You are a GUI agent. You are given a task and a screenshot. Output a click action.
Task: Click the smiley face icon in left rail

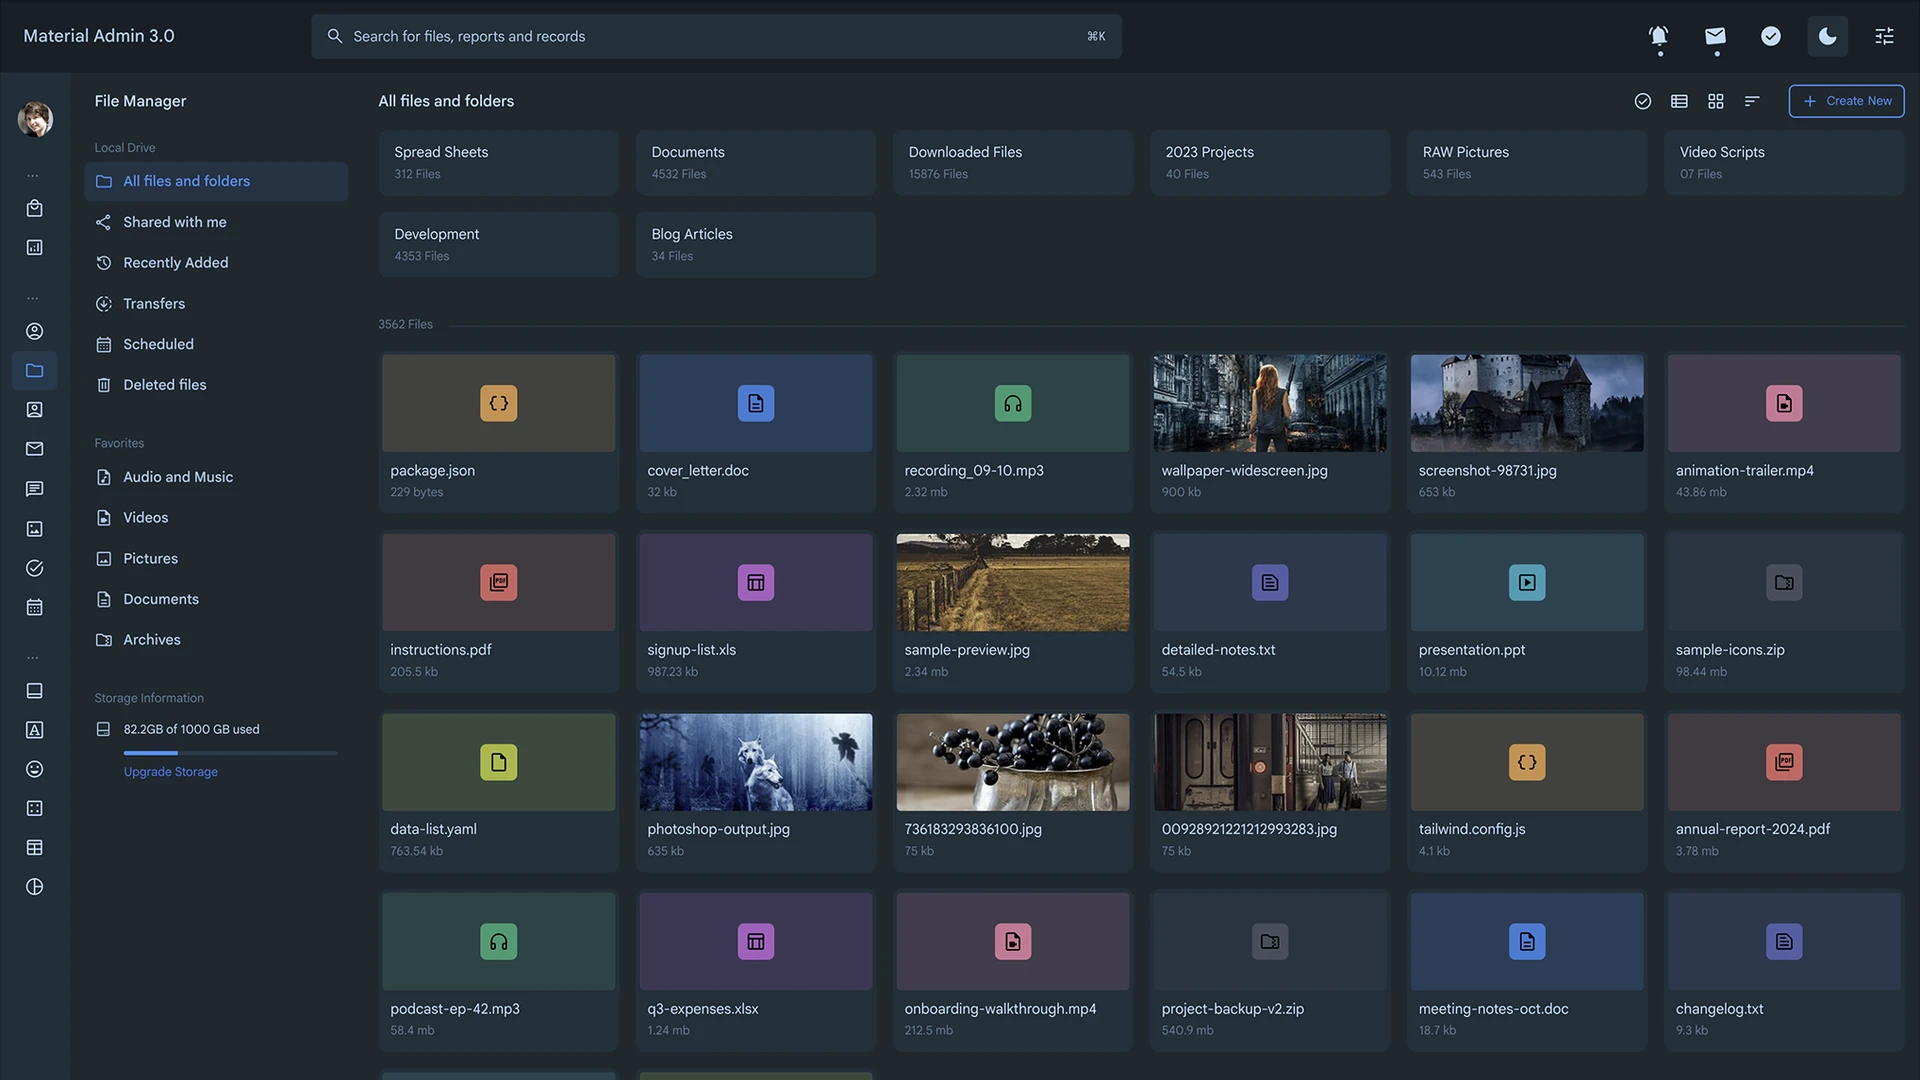[x=35, y=769]
